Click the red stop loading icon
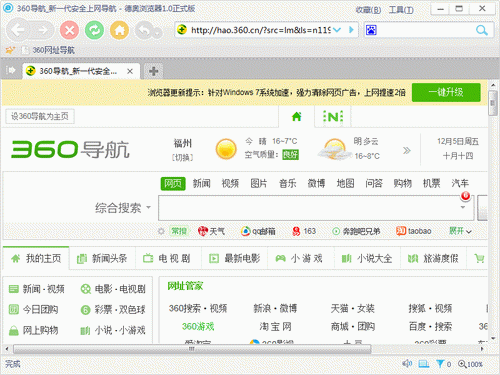Screen dimensions: 500x375 (69, 30)
